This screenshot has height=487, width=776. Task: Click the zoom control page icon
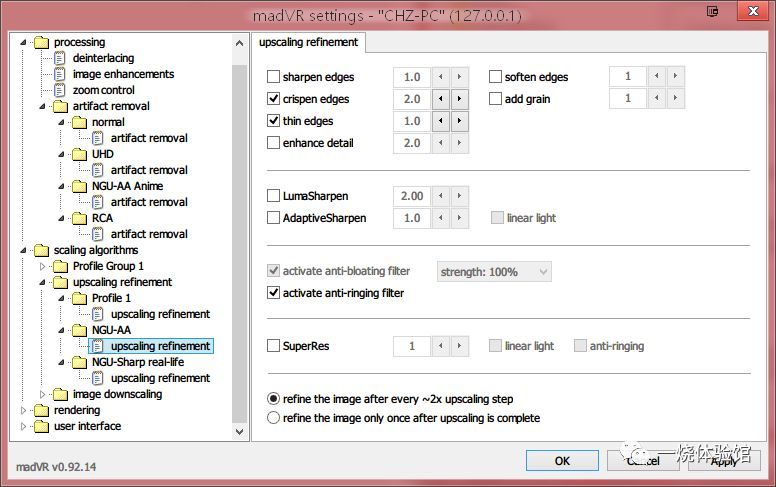pyautogui.click(x=59, y=90)
